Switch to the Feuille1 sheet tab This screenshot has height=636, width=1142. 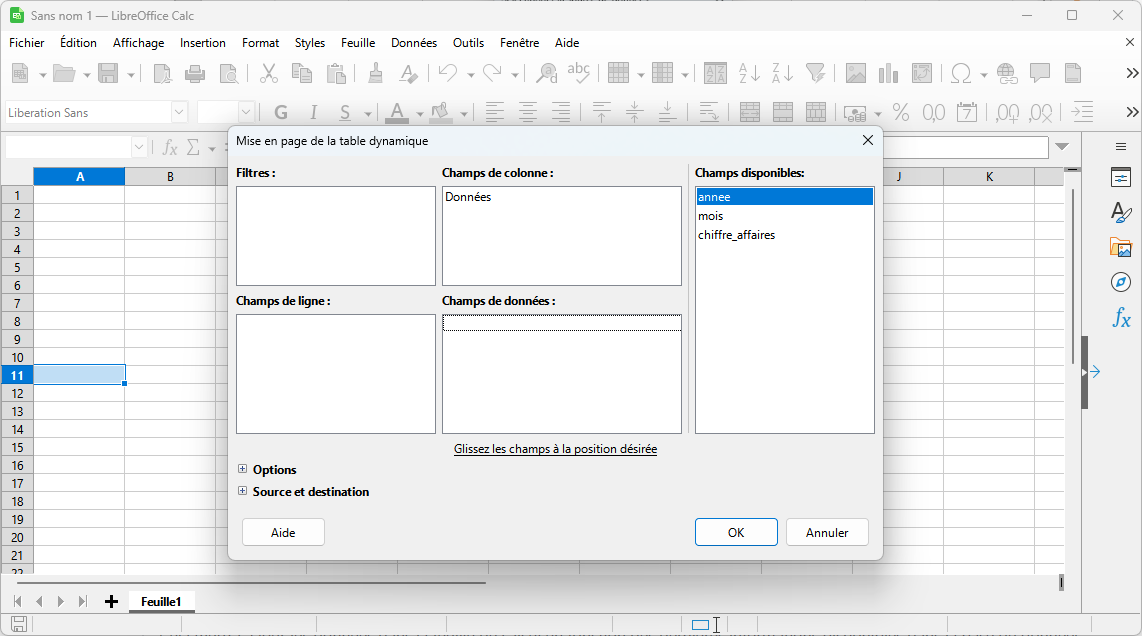161,601
